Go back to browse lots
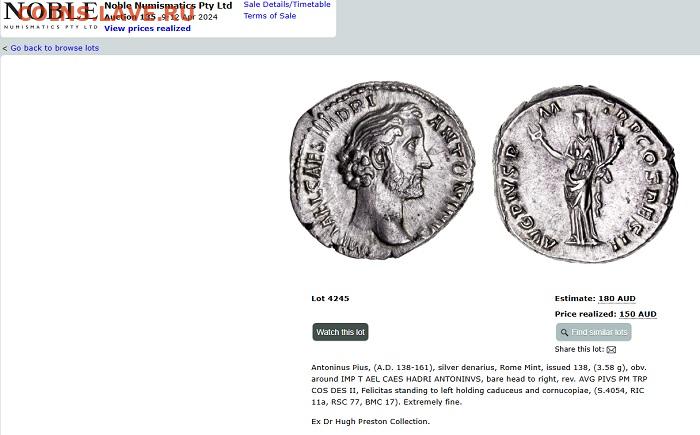The width and height of the screenshot is (700, 435). coord(54,48)
